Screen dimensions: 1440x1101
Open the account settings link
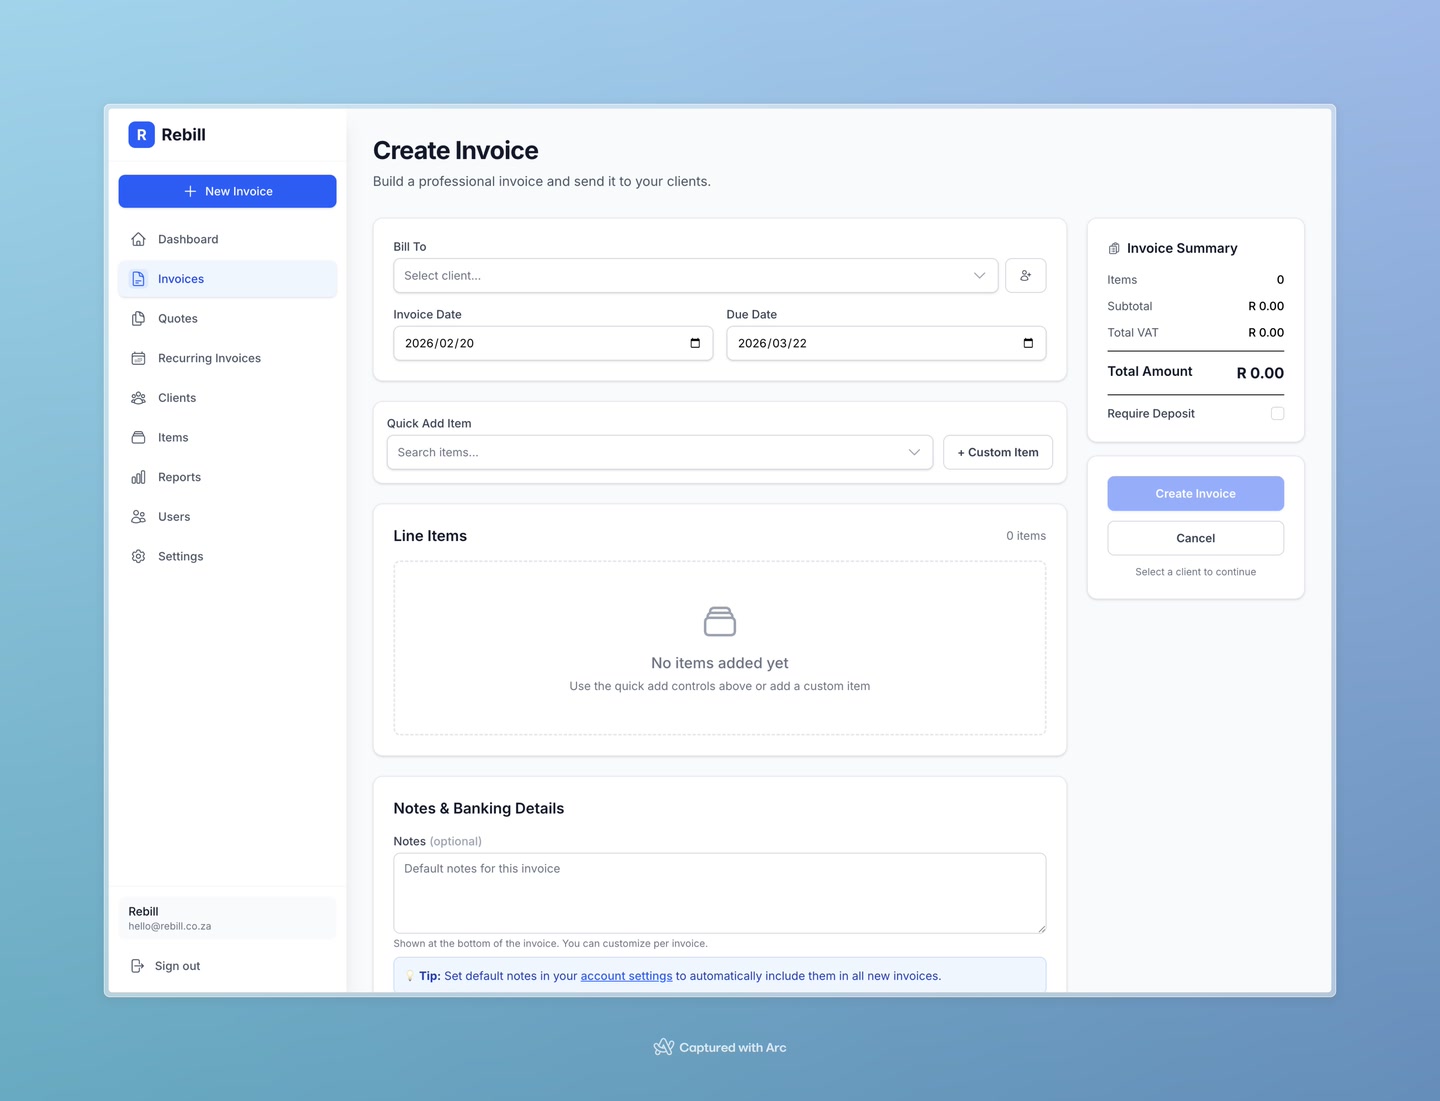tap(626, 975)
